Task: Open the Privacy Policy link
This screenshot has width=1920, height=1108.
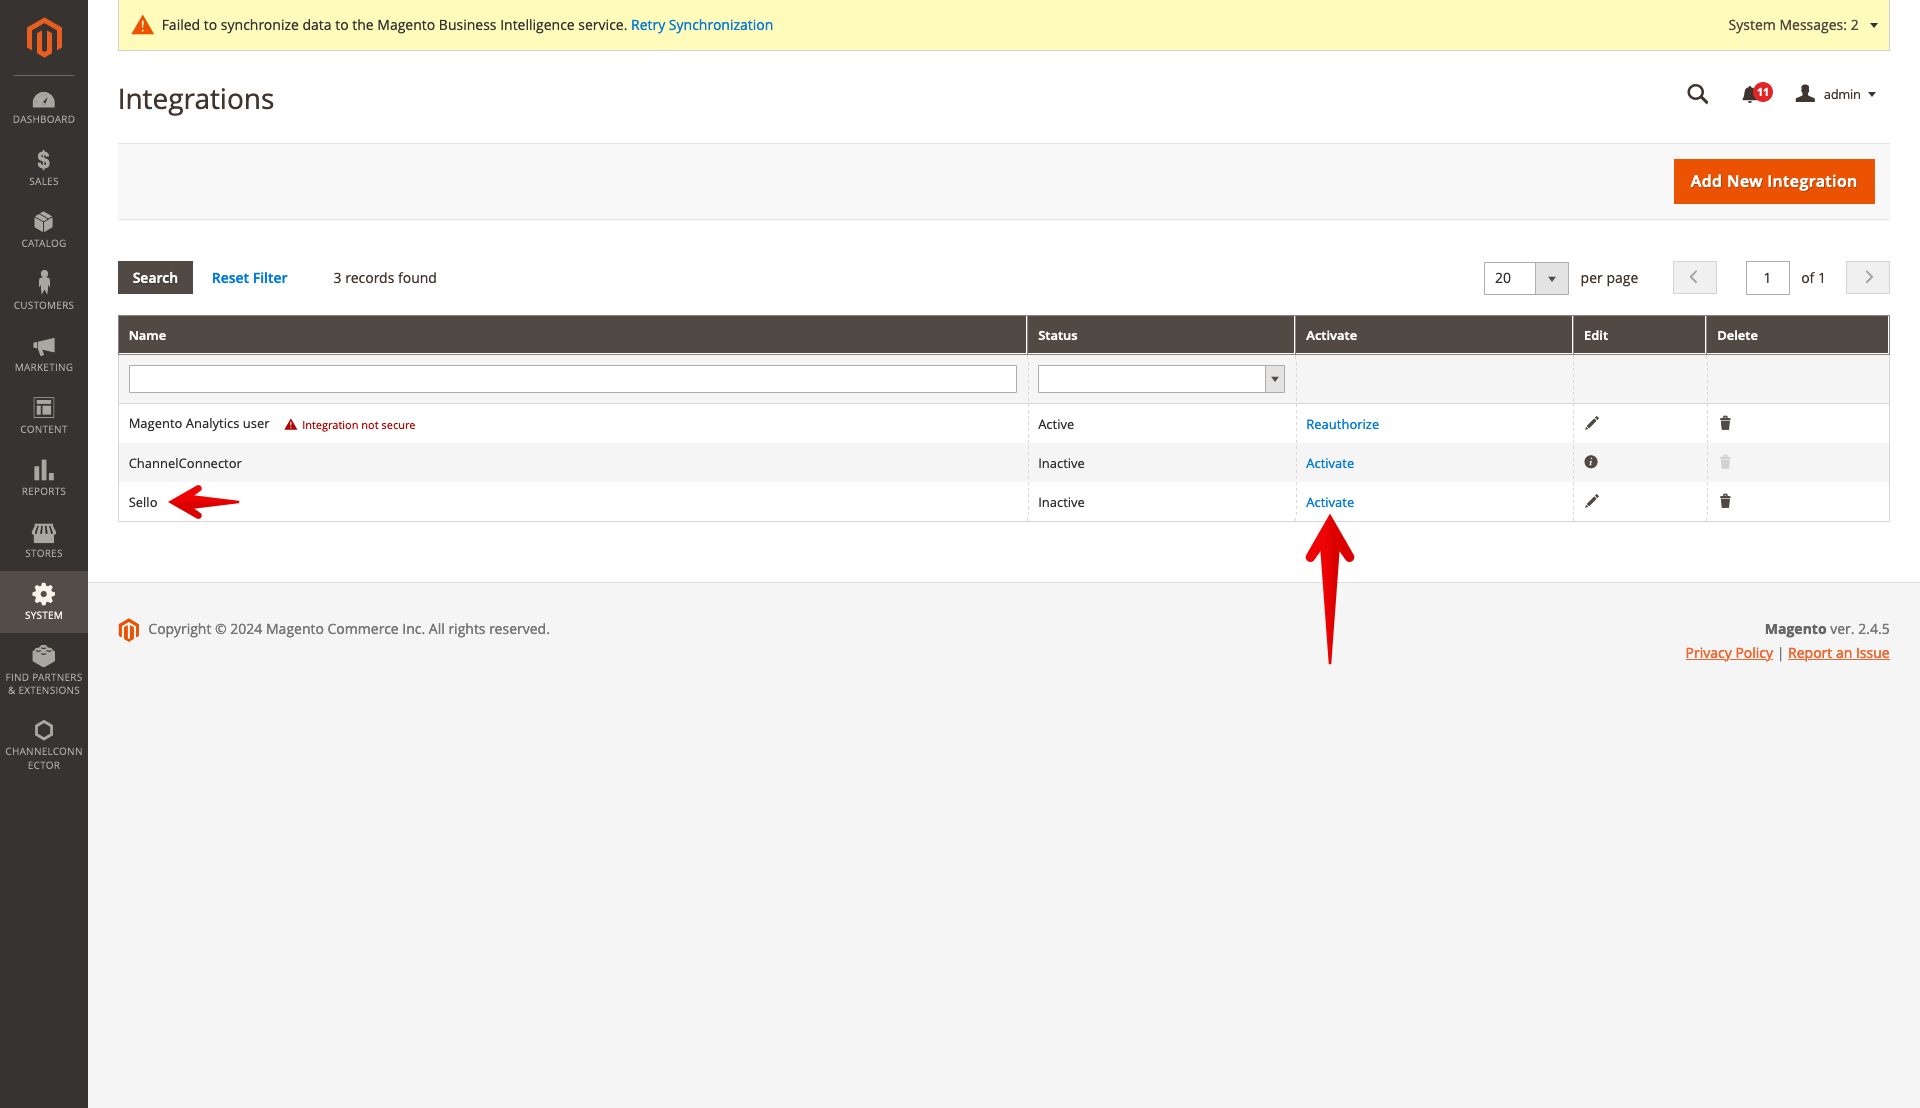Action: click(x=1729, y=653)
